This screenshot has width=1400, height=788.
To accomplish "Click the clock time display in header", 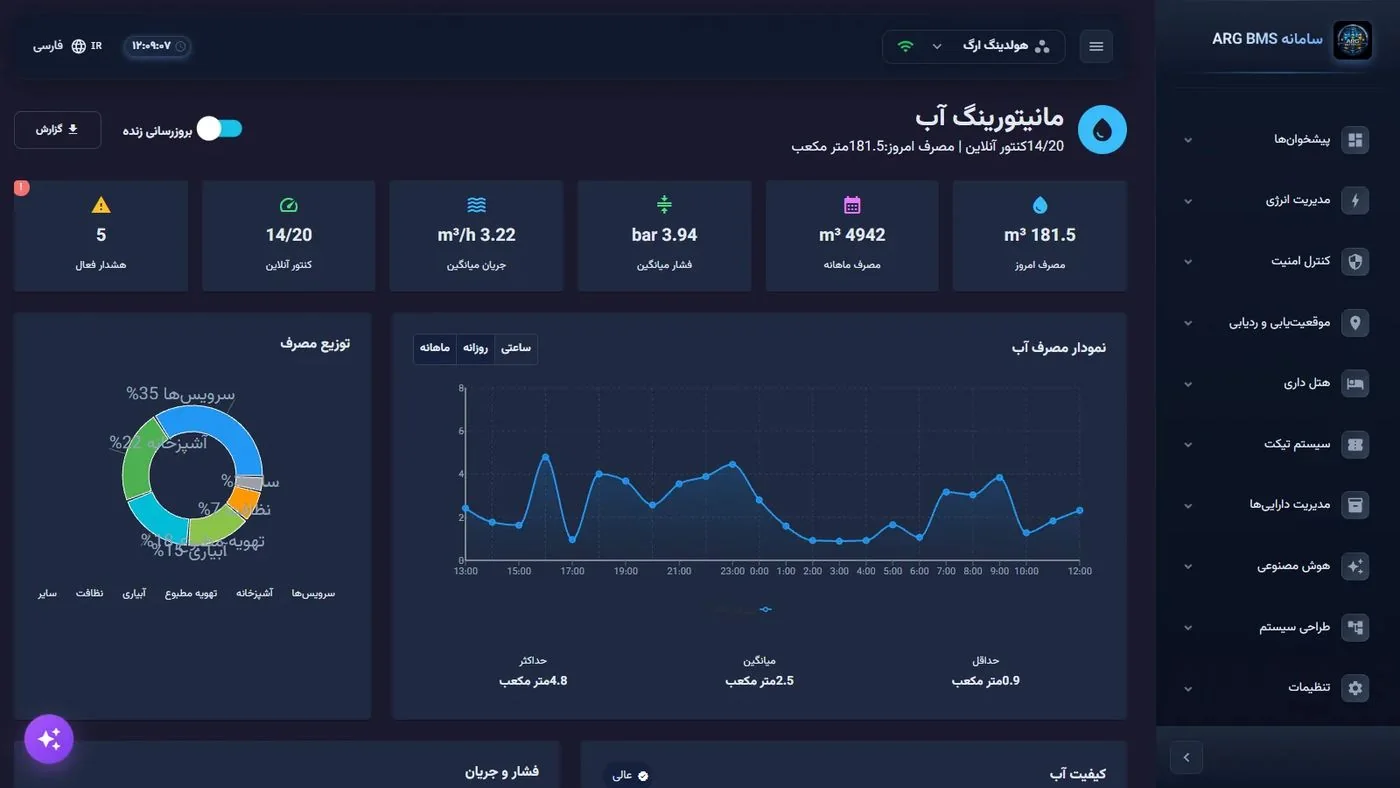I will pyautogui.click(x=158, y=46).
